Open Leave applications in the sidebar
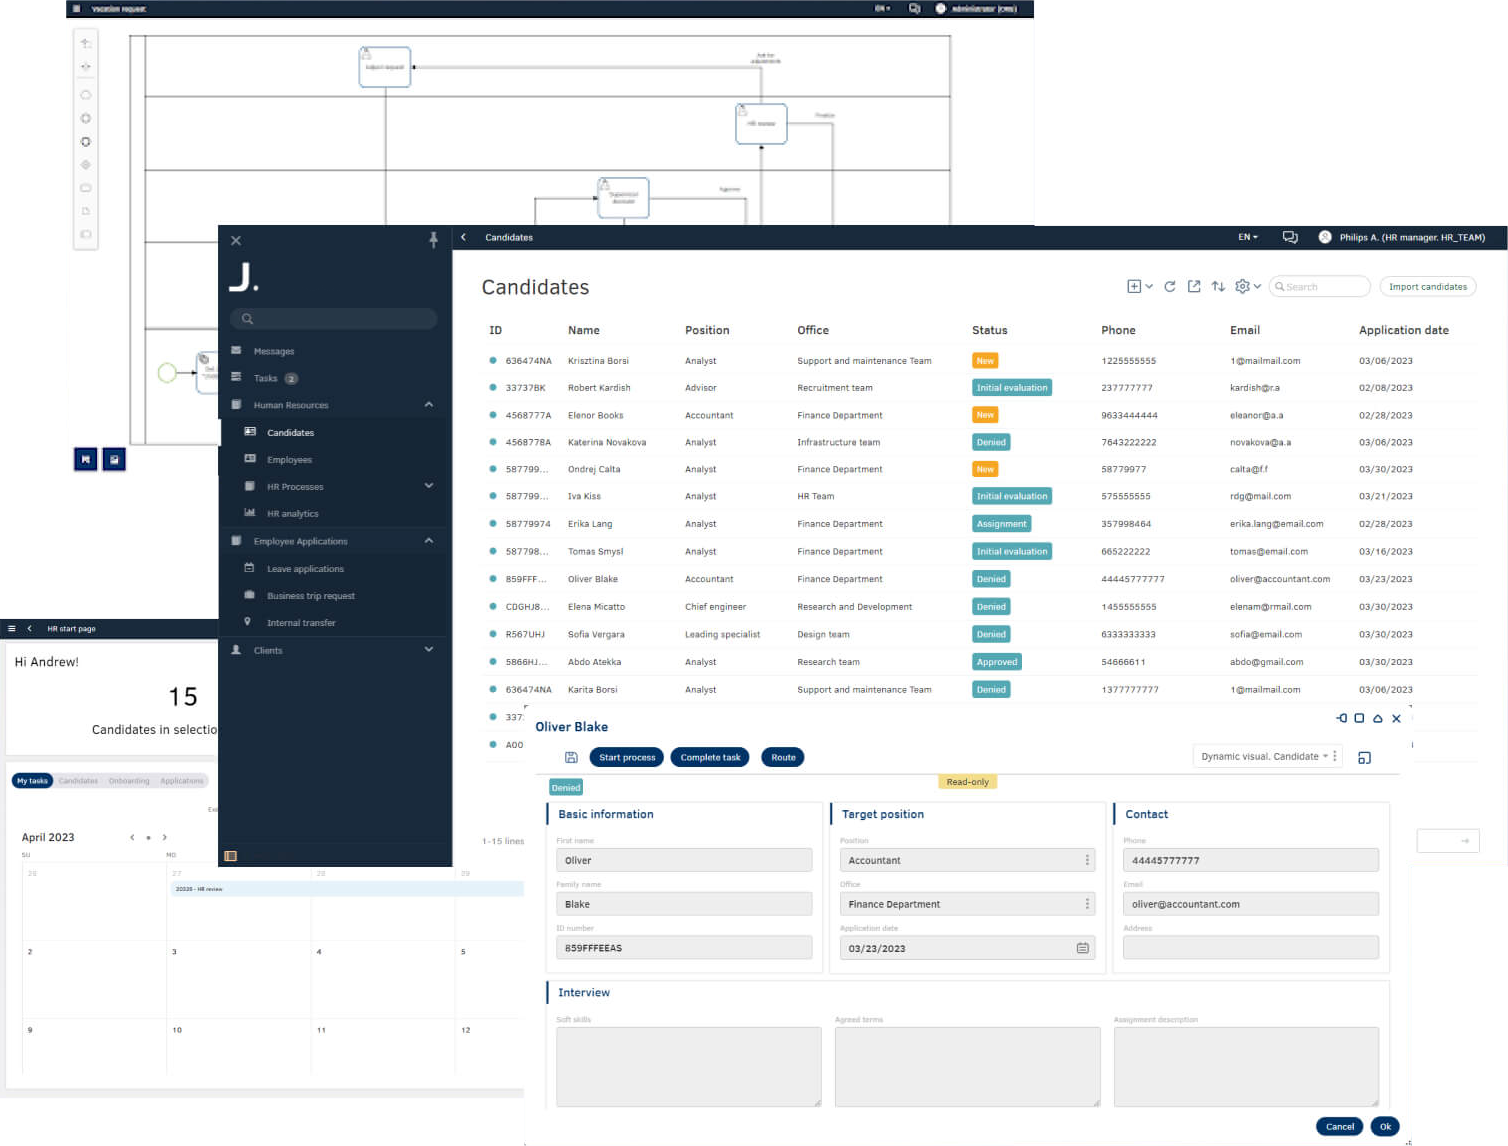The width and height of the screenshot is (1508, 1146). coord(305,569)
